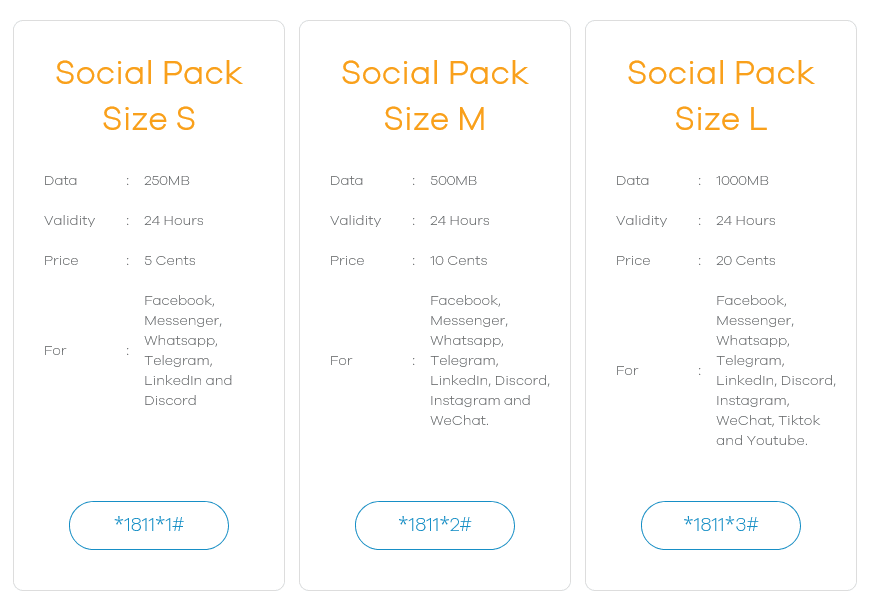Click the *1811*1# code button
Screen dimensions: 870x610
coord(149,525)
